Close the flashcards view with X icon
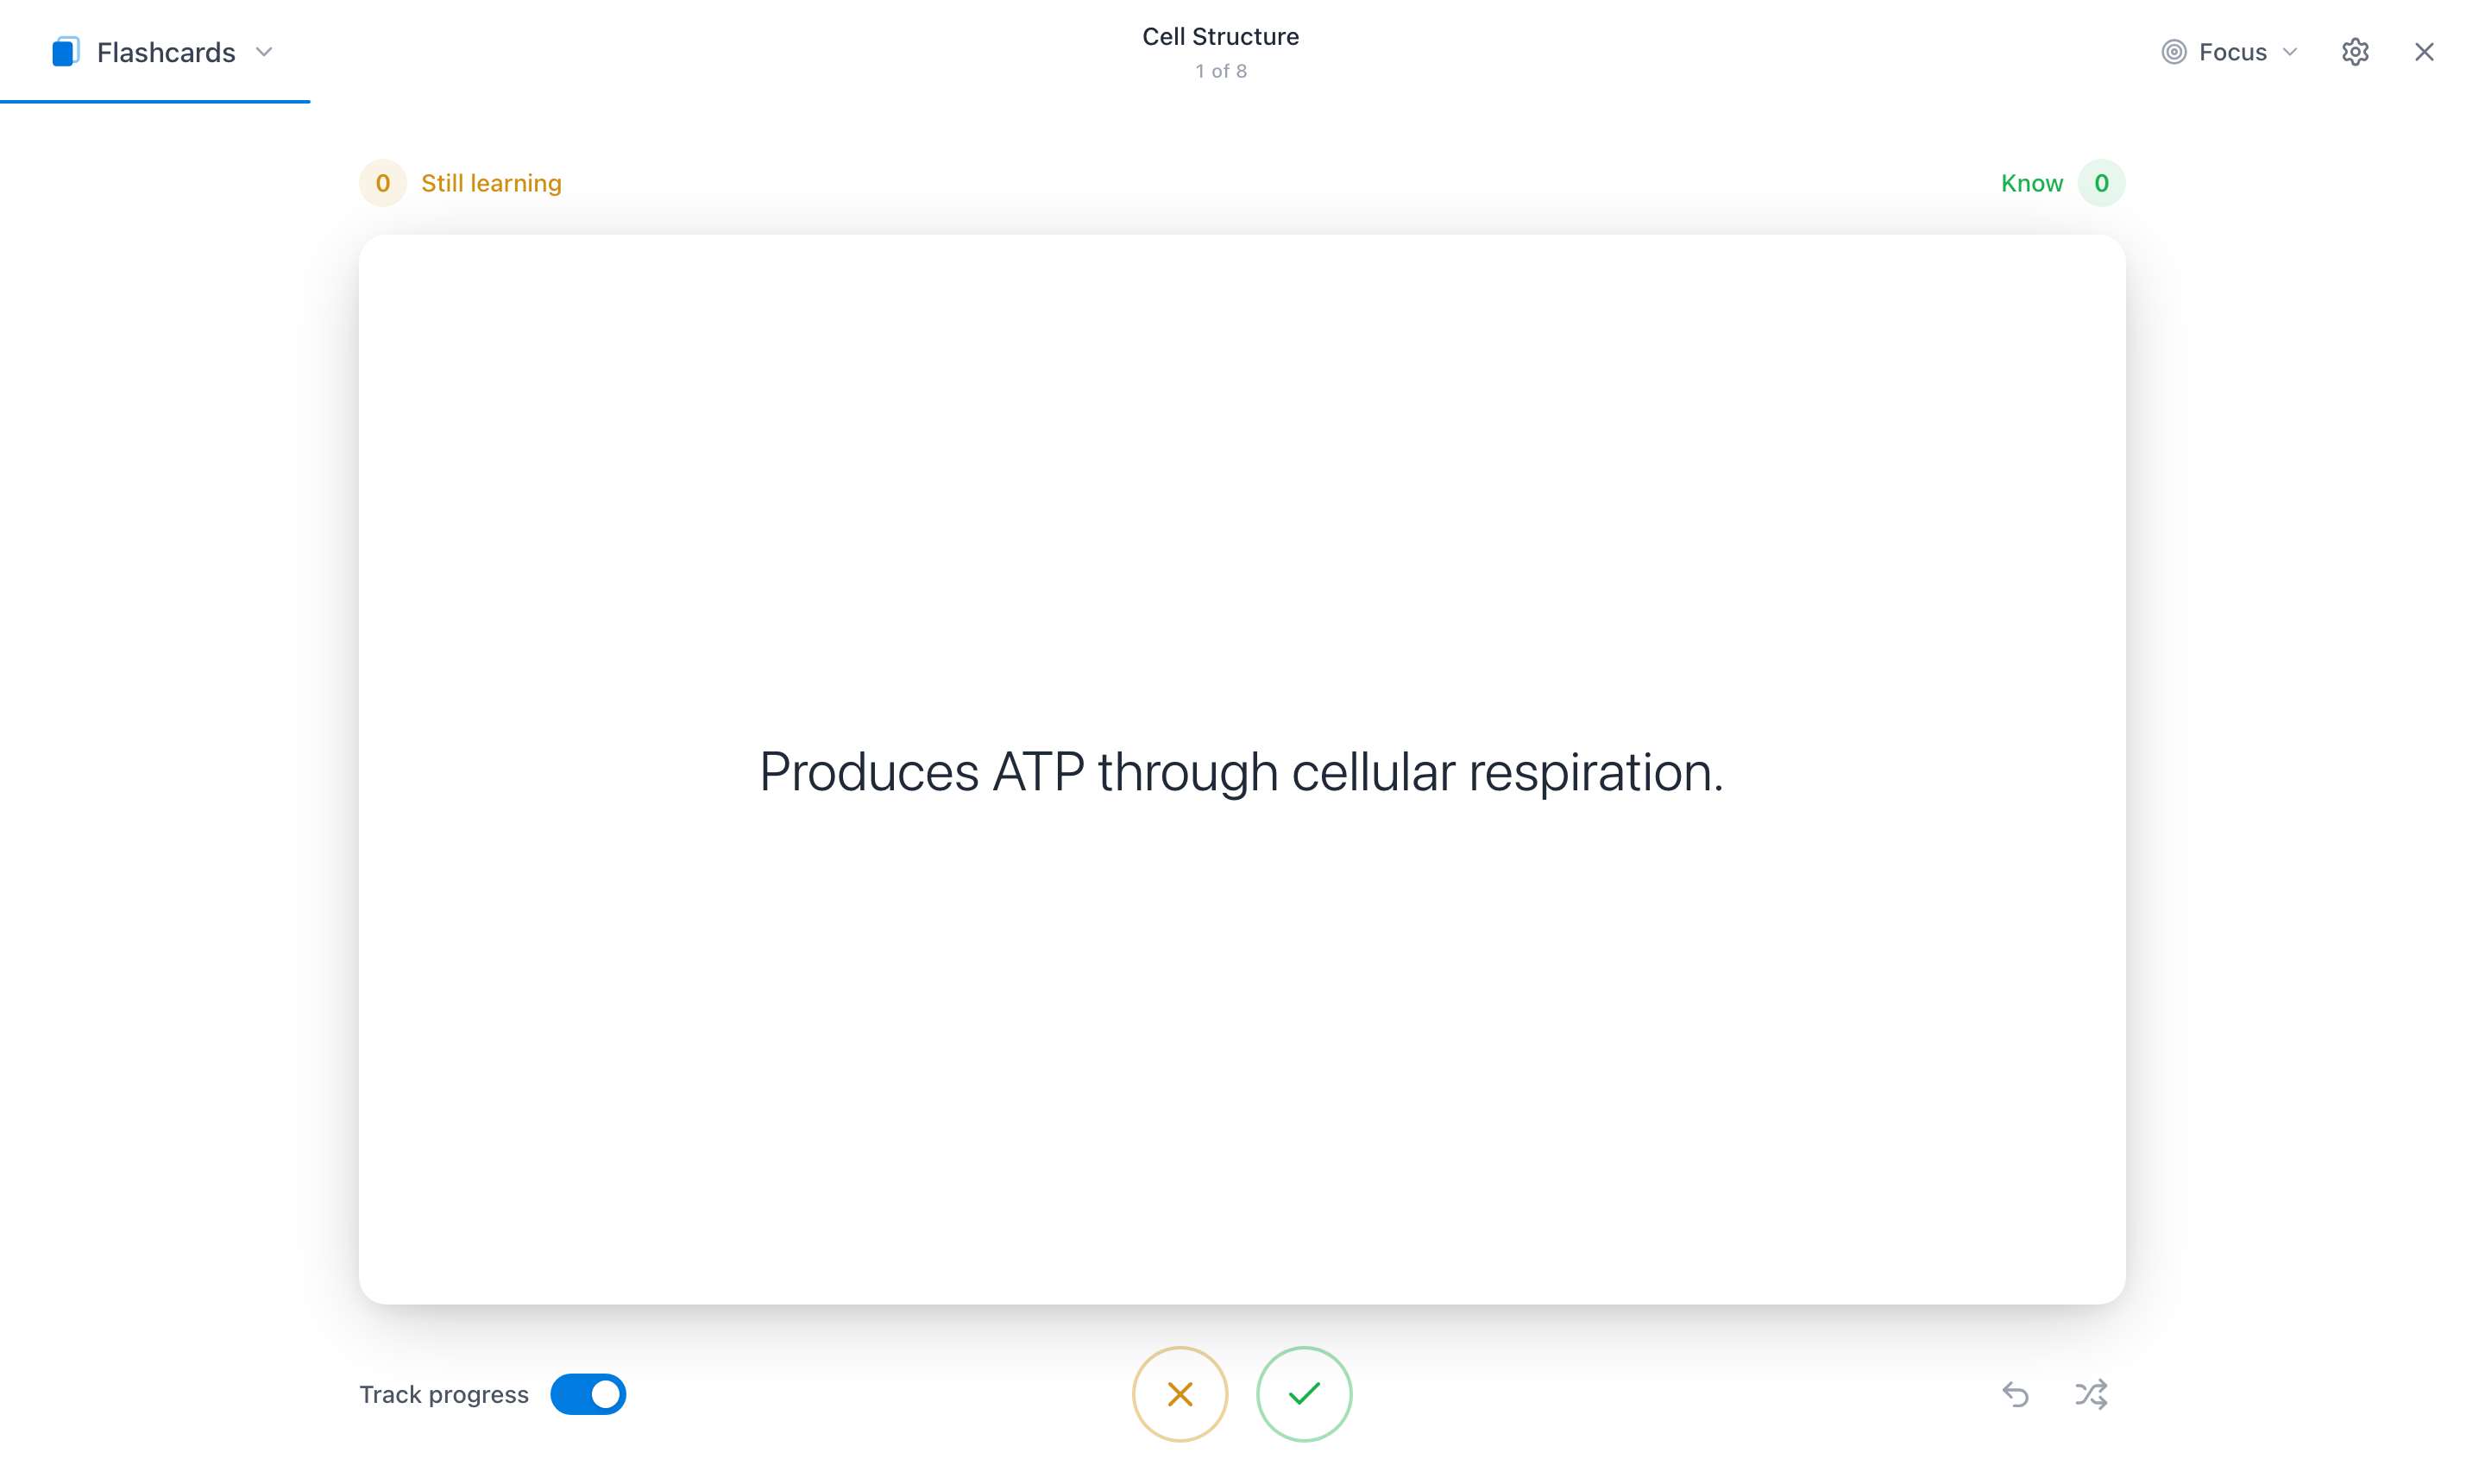 coord(2423,52)
